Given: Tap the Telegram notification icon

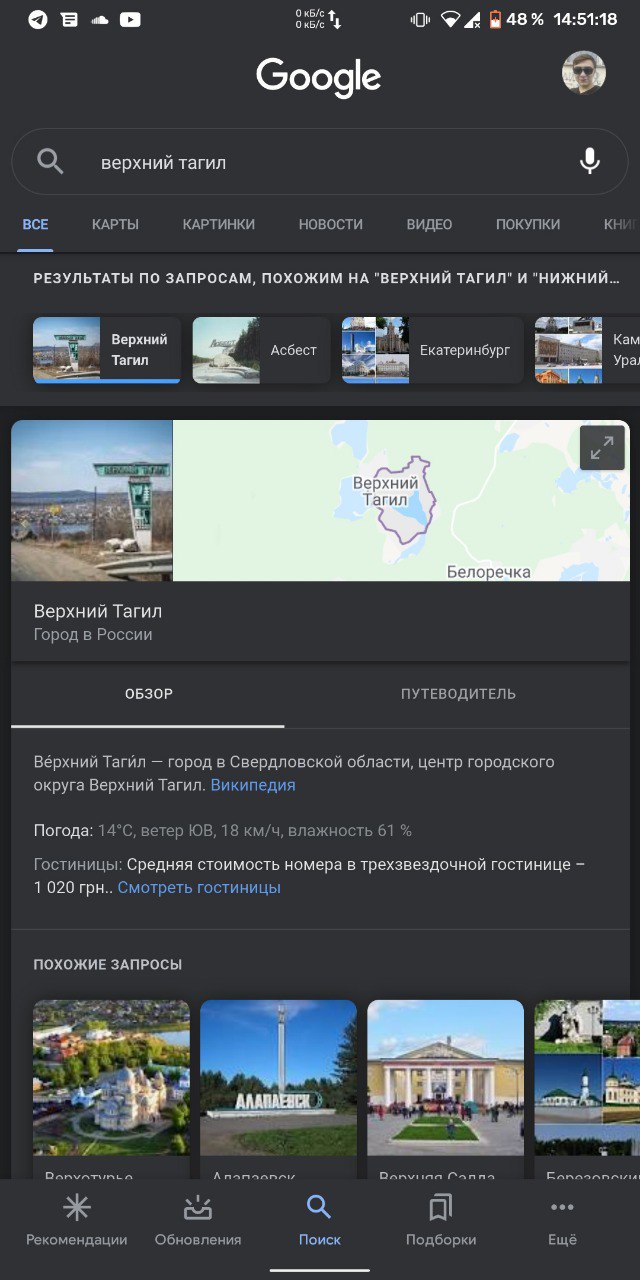Looking at the screenshot, I should (x=38, y=19).
